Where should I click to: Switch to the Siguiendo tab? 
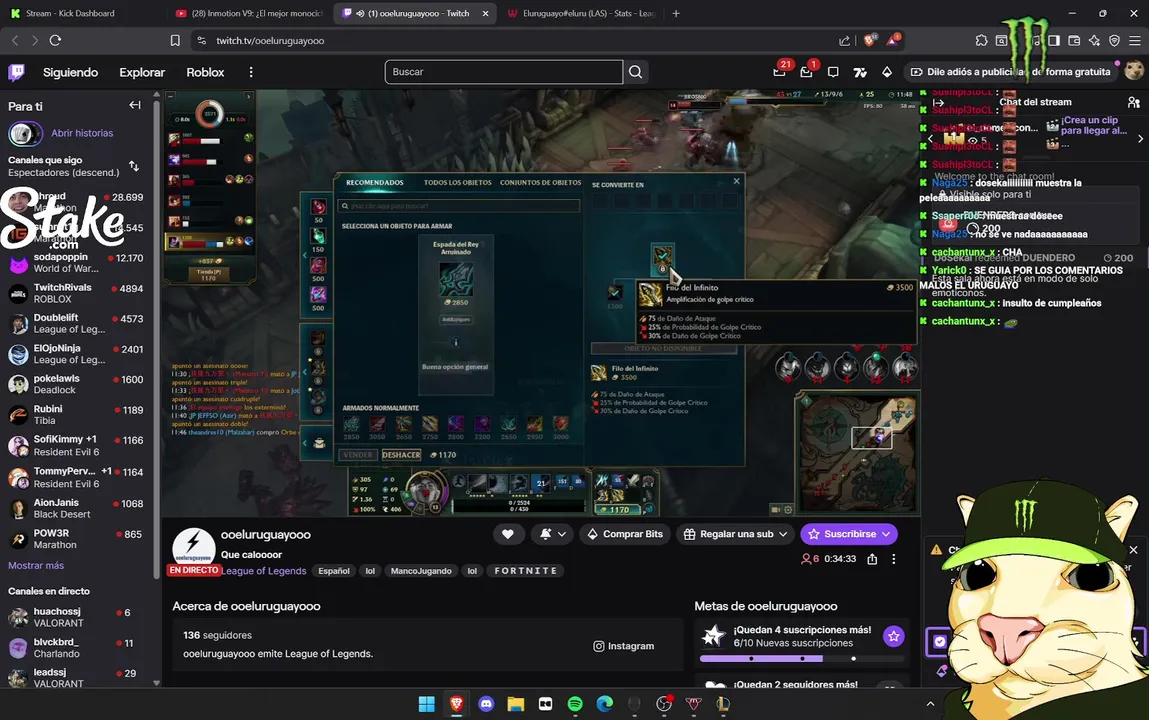(70, 72)
